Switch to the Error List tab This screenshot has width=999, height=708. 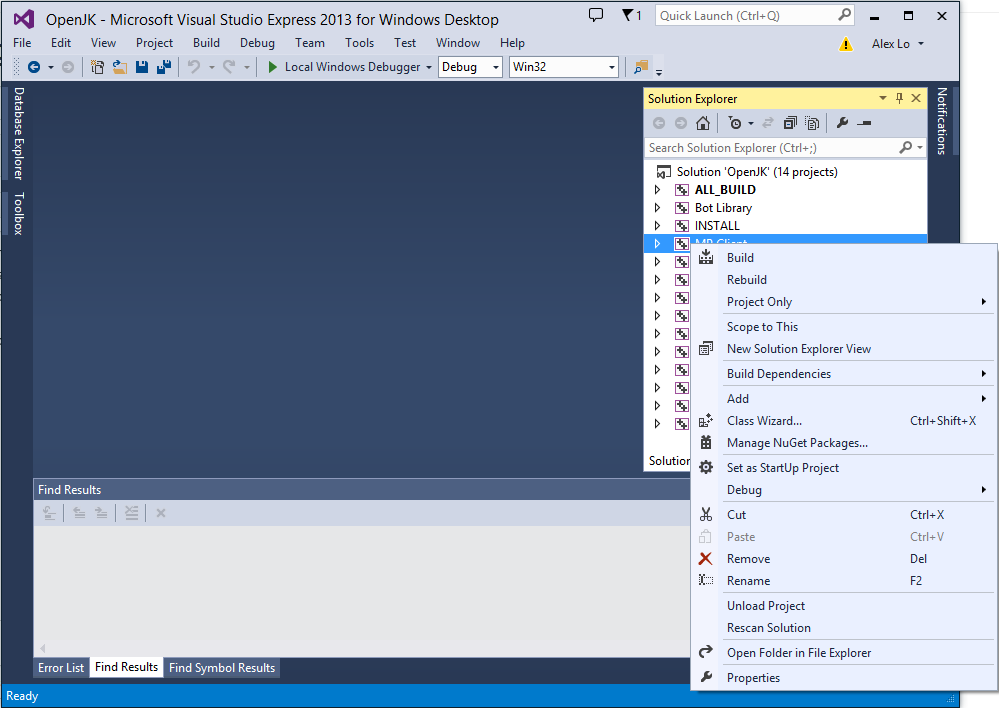pos(61,667)
